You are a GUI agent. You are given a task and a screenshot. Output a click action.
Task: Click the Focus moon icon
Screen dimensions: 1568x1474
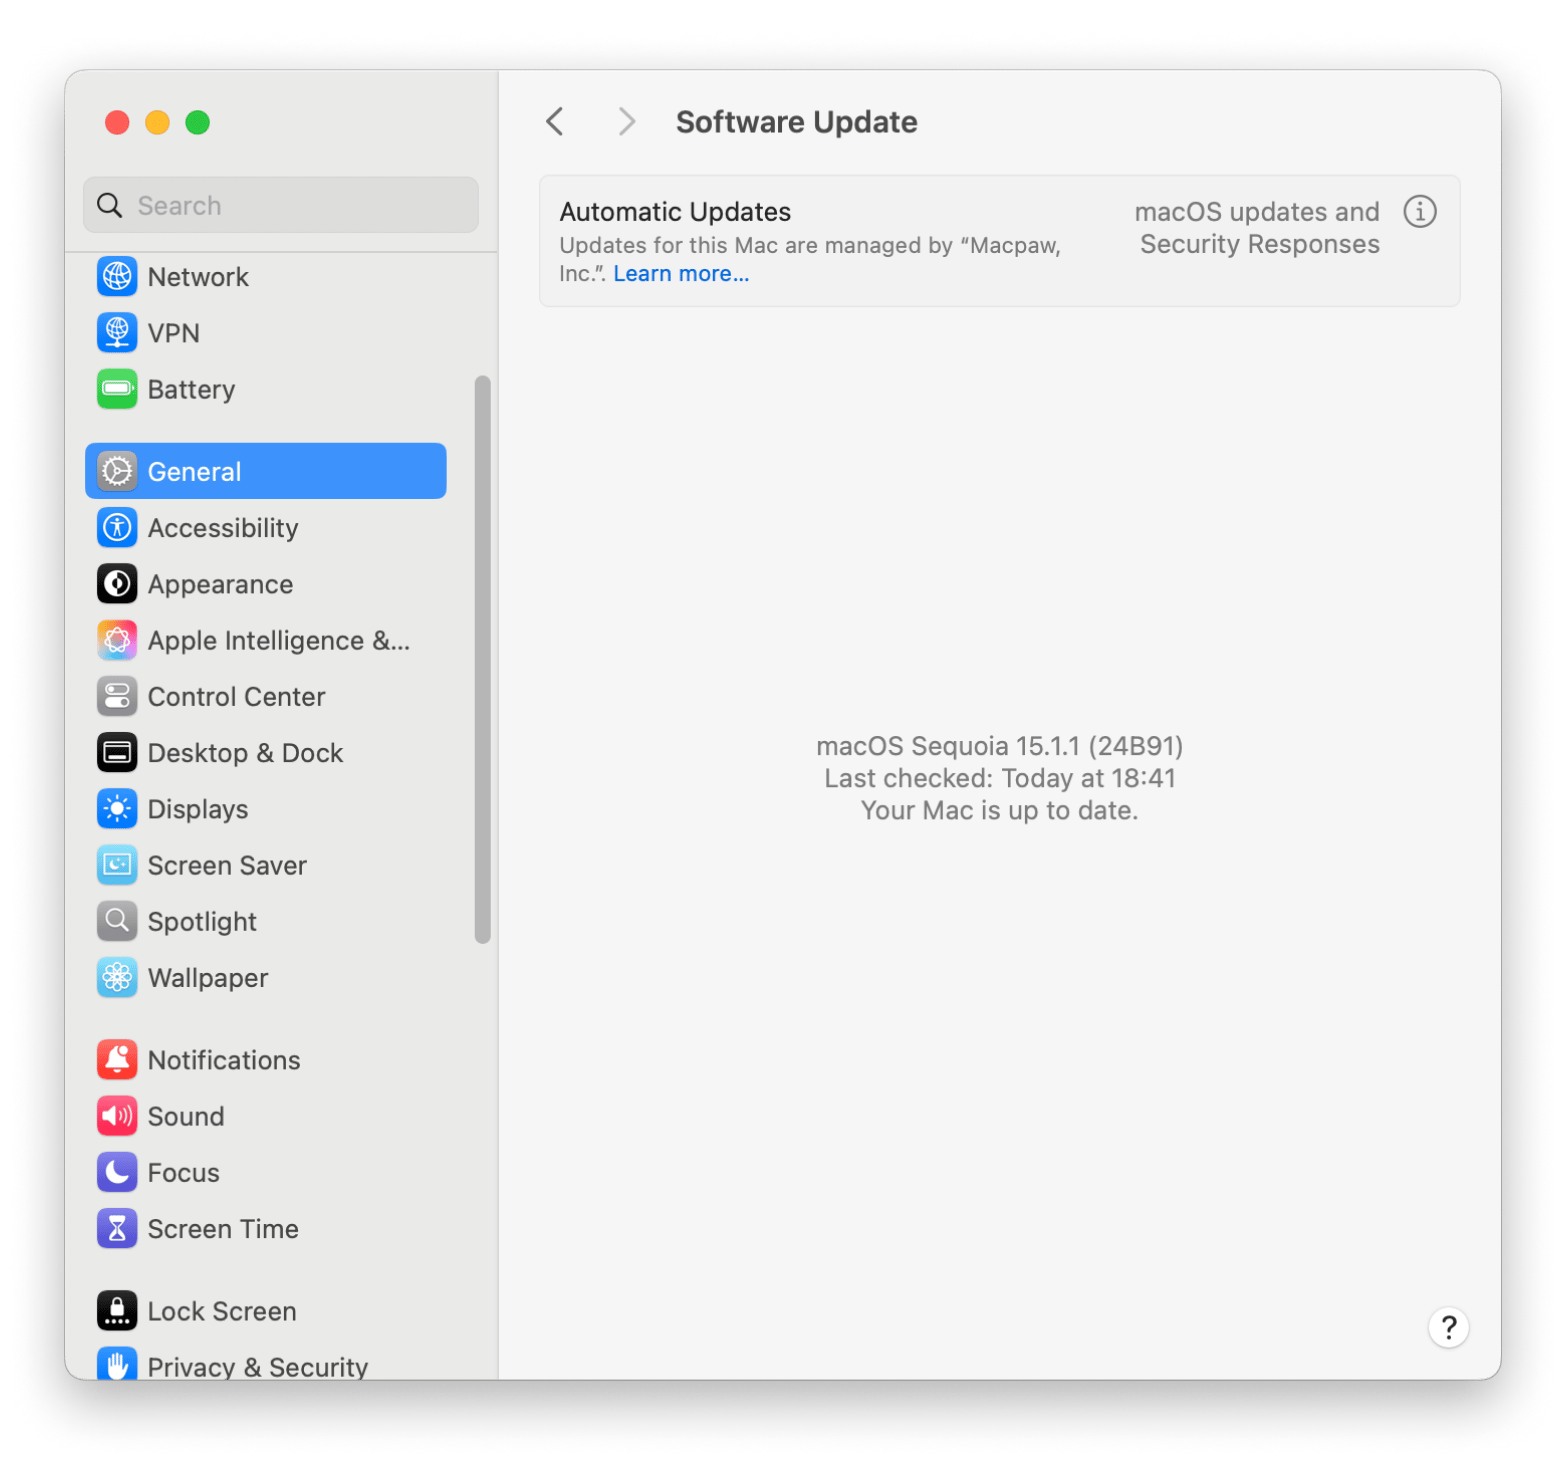pos(117,1172)
